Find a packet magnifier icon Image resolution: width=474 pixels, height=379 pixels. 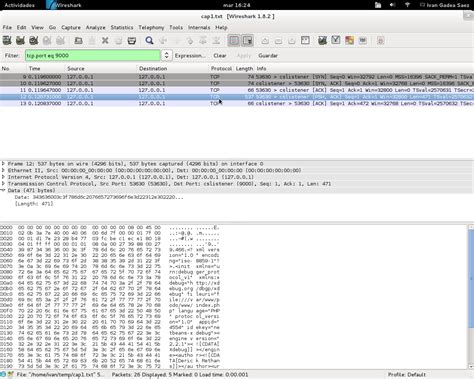tap(149, 41)
